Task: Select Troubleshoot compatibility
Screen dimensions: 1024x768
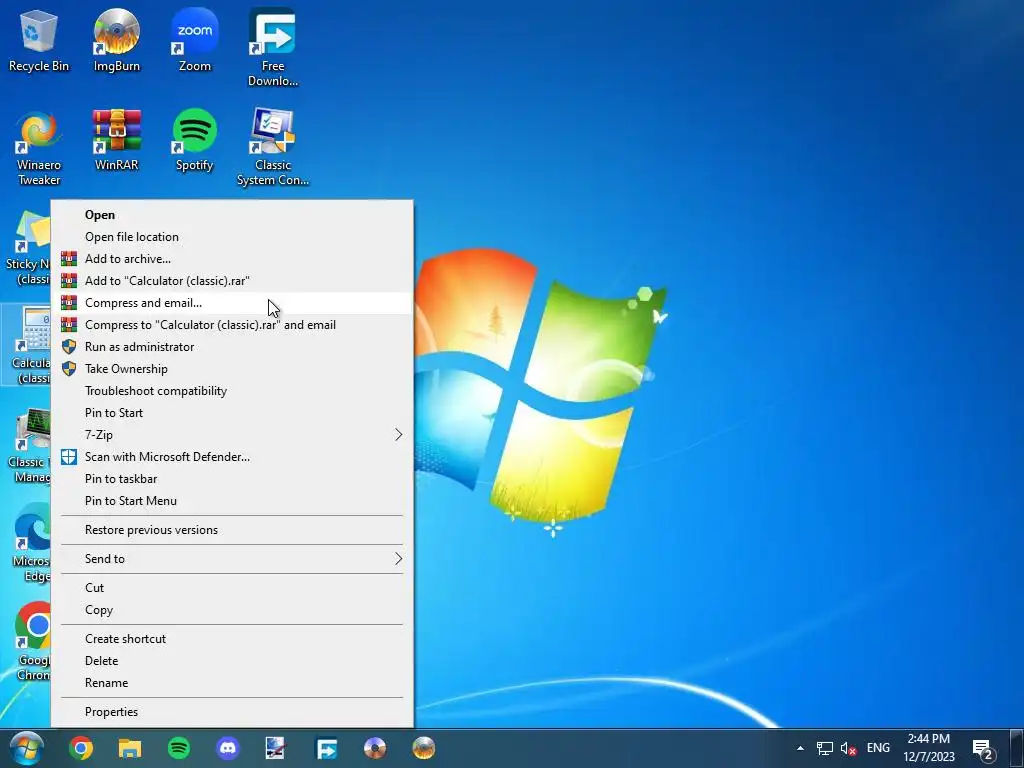Action: pyautogui.click(x=232, y=391)
